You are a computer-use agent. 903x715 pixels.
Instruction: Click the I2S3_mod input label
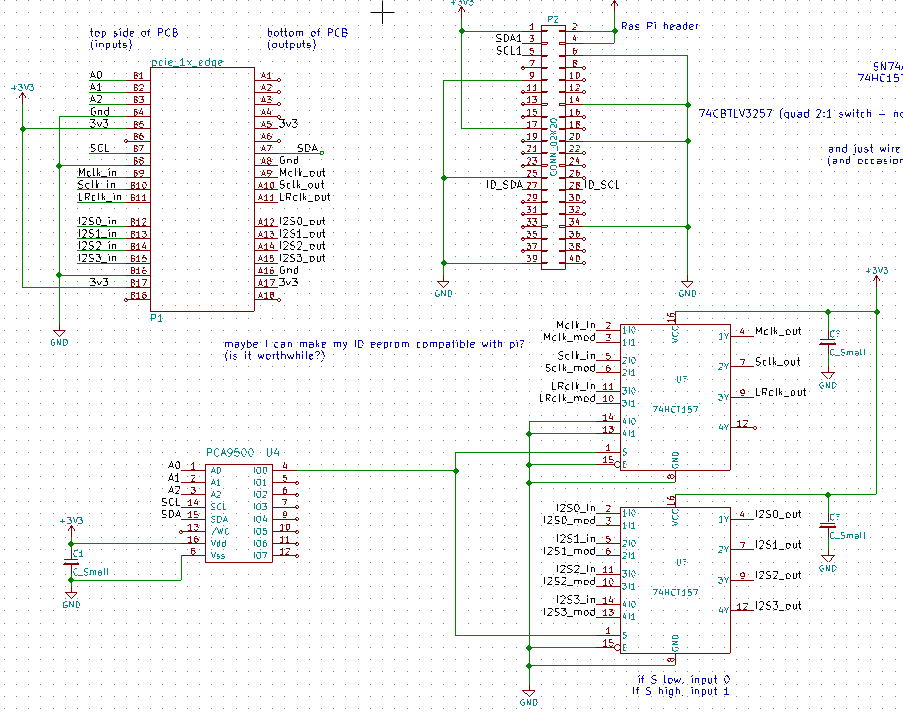569,612
